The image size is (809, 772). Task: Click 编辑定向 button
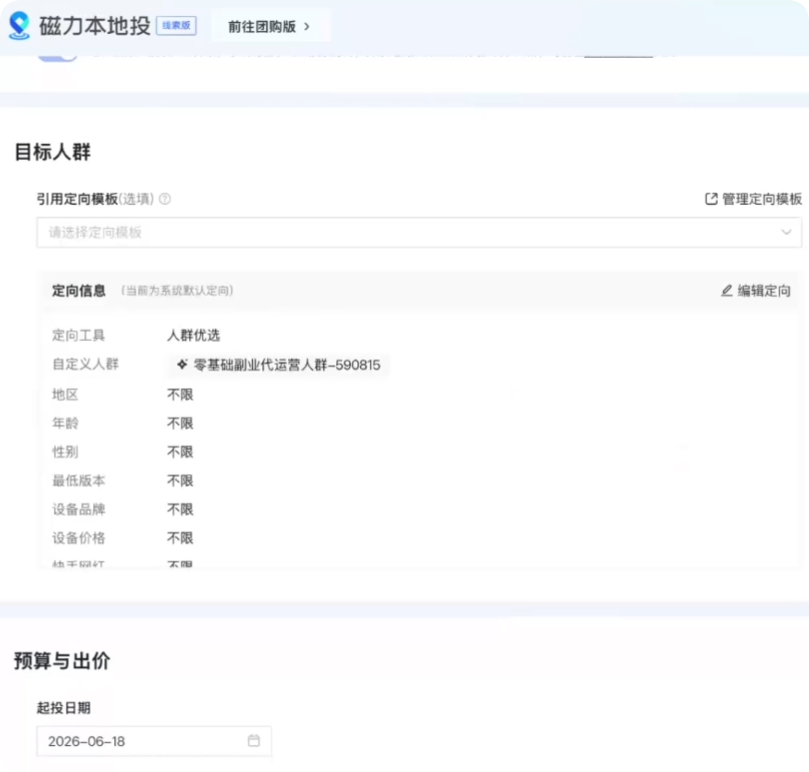pyautogui.click(x=756, y=291)
